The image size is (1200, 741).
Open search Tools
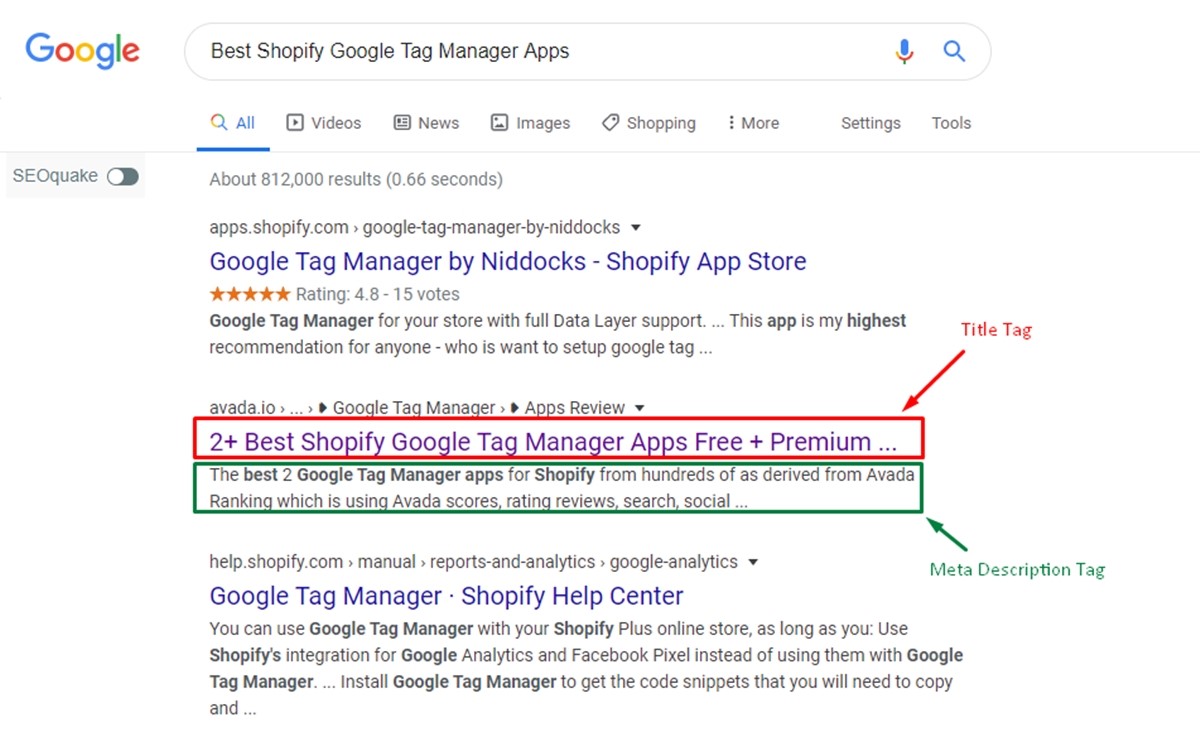coord(951,123)
